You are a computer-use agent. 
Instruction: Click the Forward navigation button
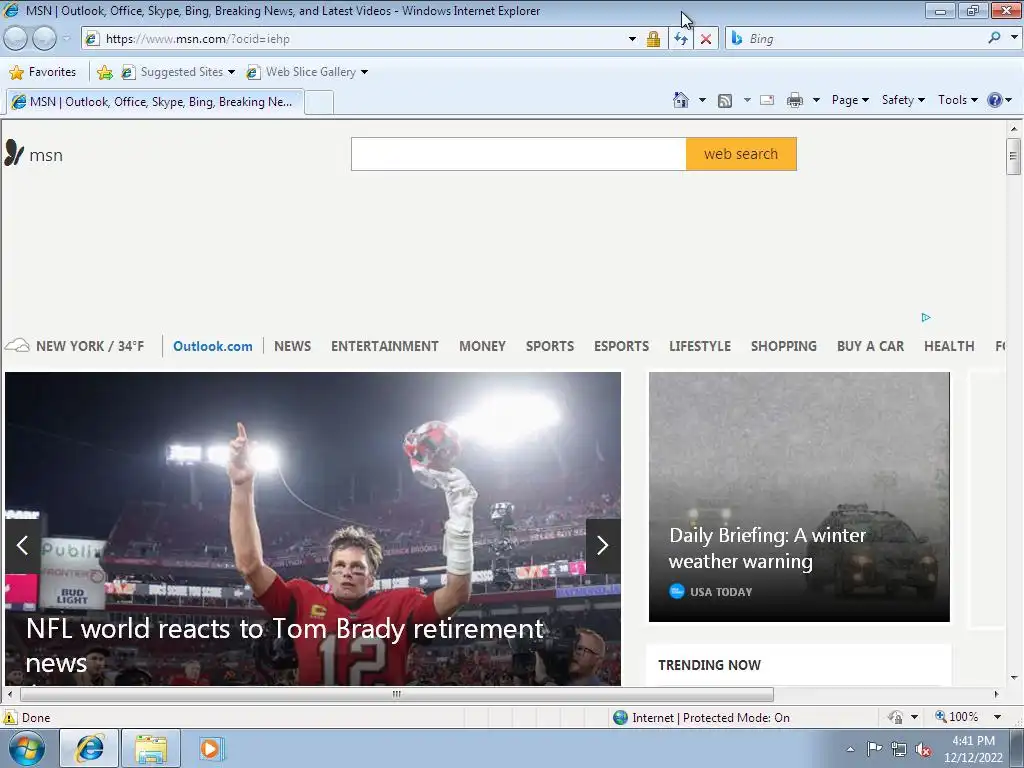44,39
